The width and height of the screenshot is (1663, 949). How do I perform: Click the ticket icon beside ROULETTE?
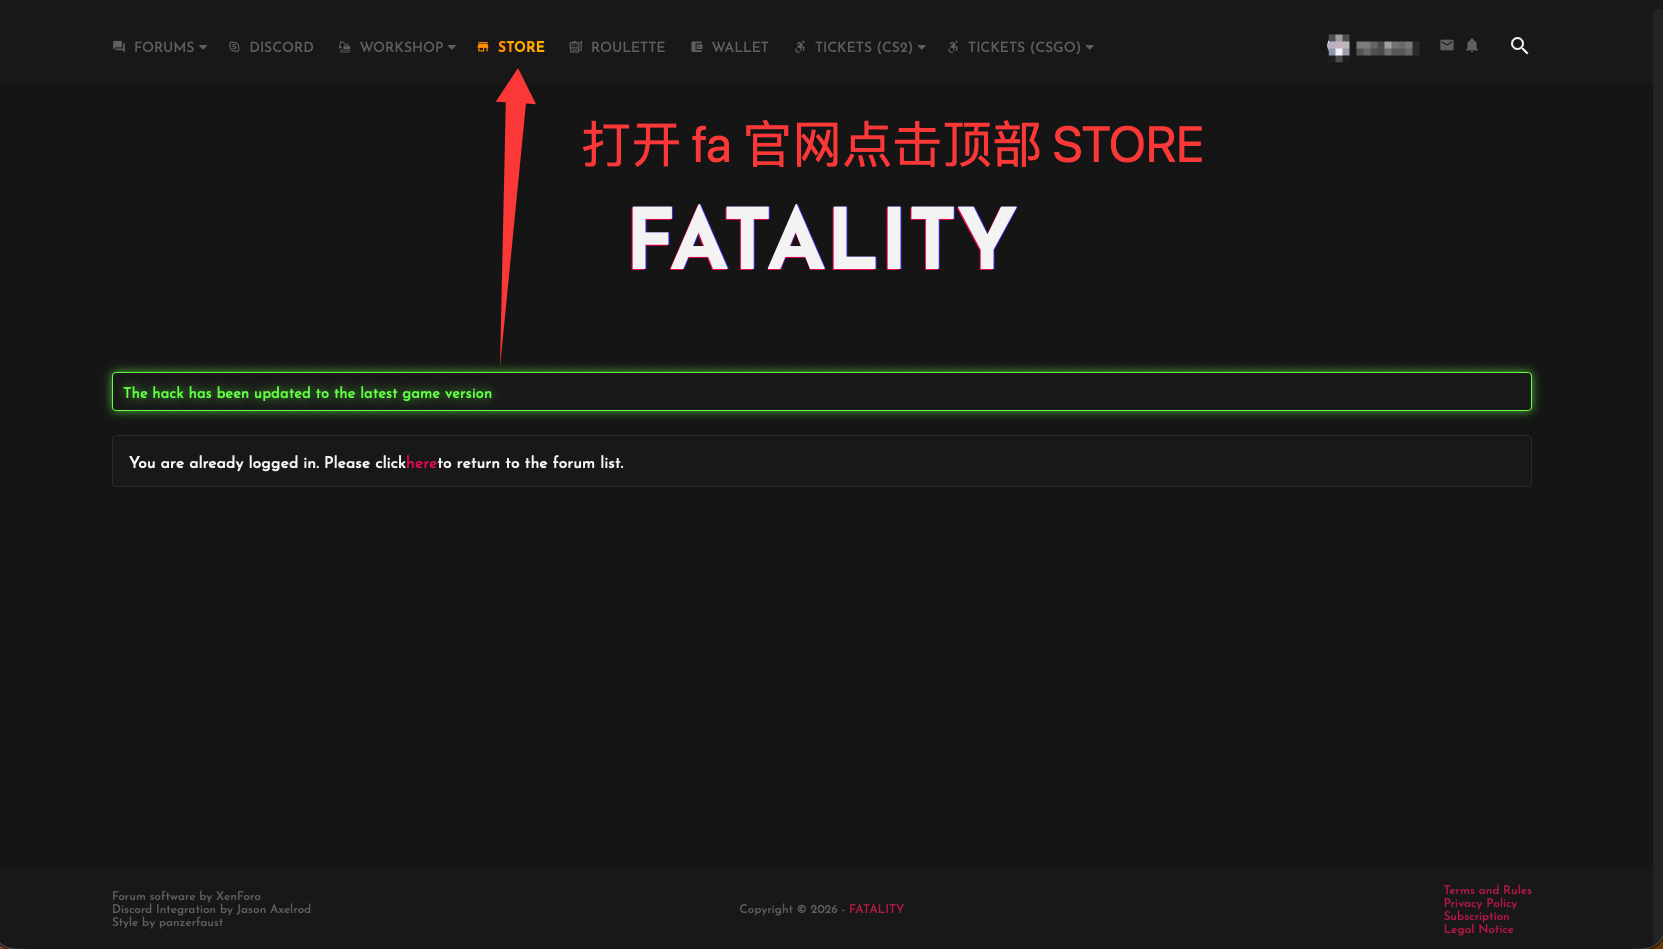click(574, 46)
